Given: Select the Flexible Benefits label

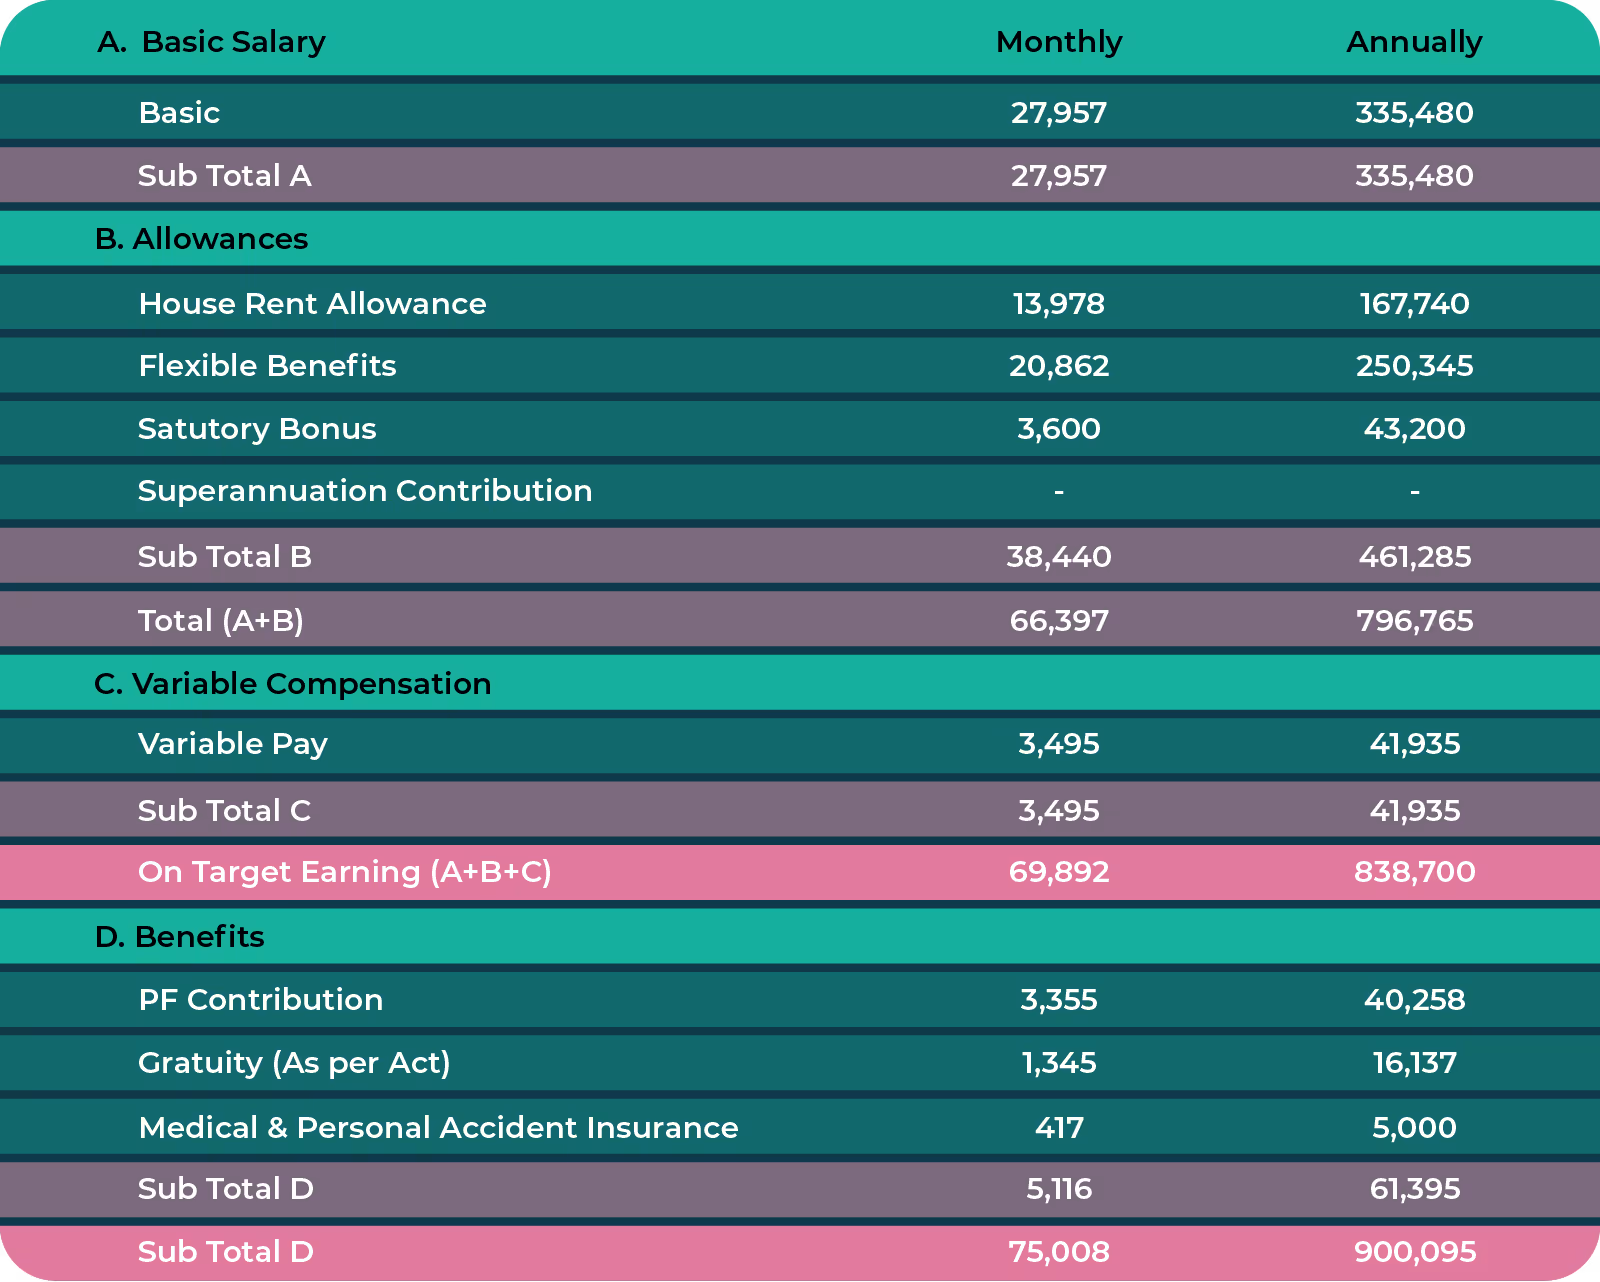Looking at the screenshot, I should [267, 366].
